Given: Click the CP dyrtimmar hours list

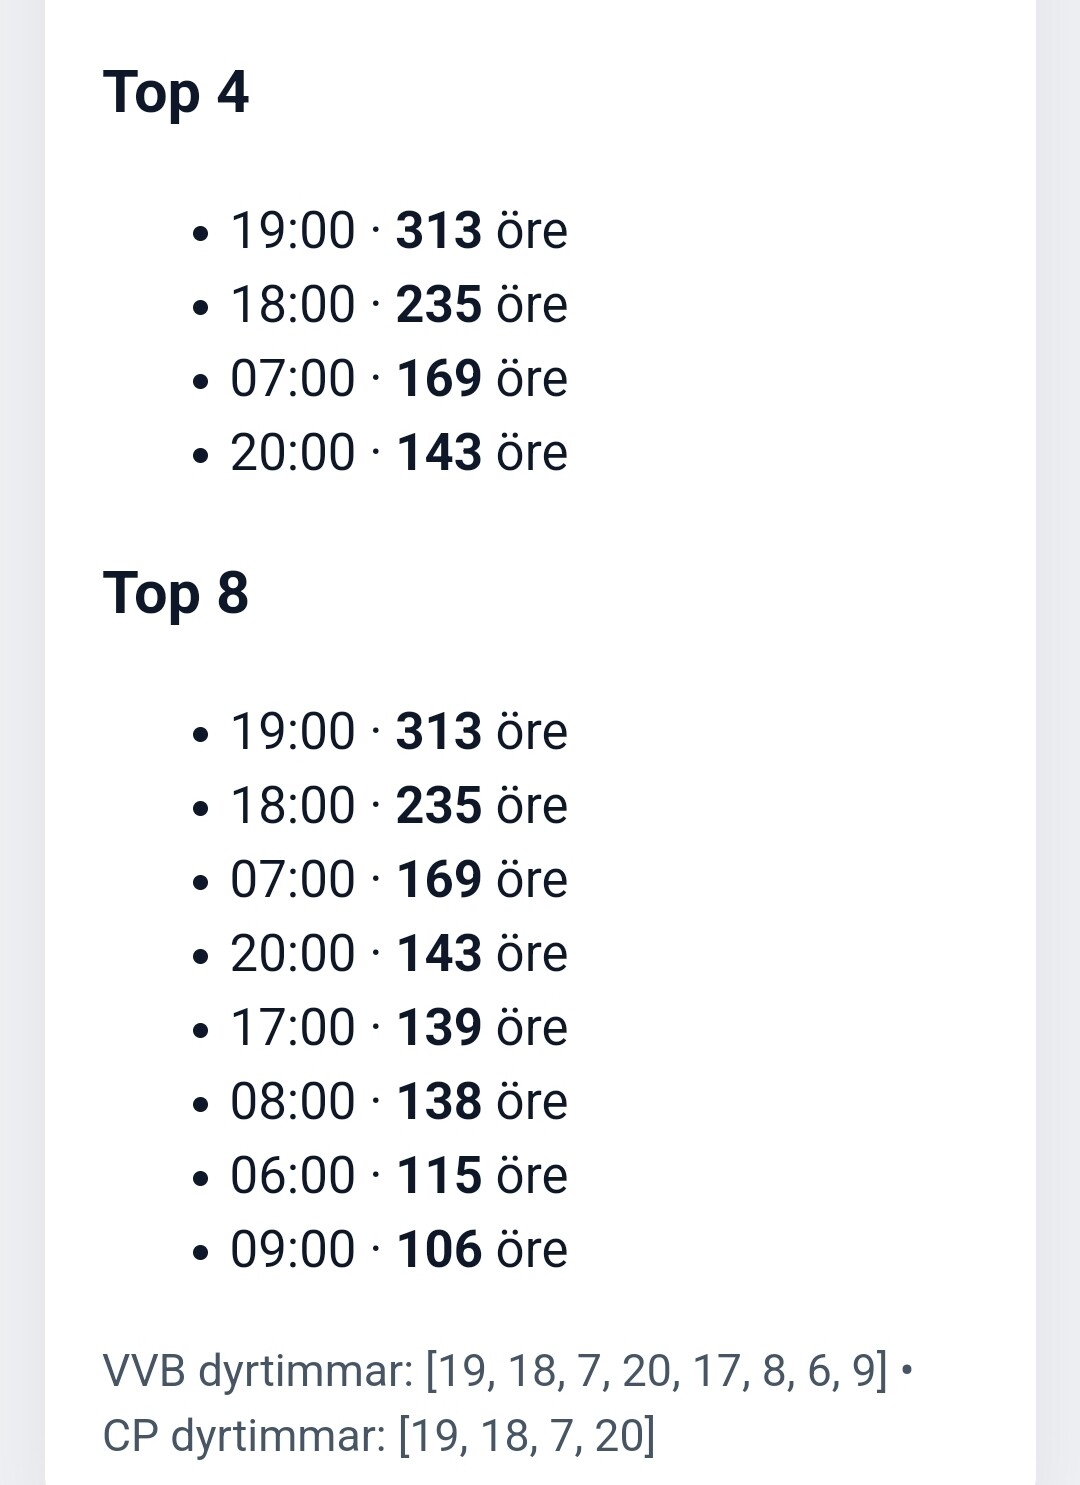Looking at the screenshot, I should click(x=526, y=1436).
